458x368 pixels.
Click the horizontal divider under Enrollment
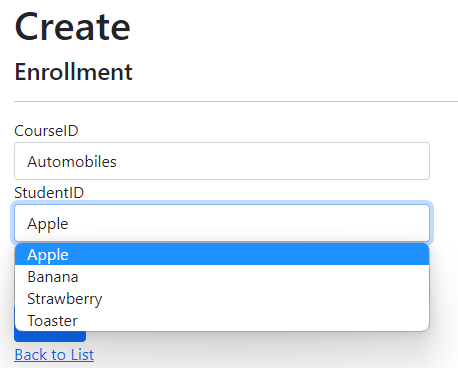236,101
